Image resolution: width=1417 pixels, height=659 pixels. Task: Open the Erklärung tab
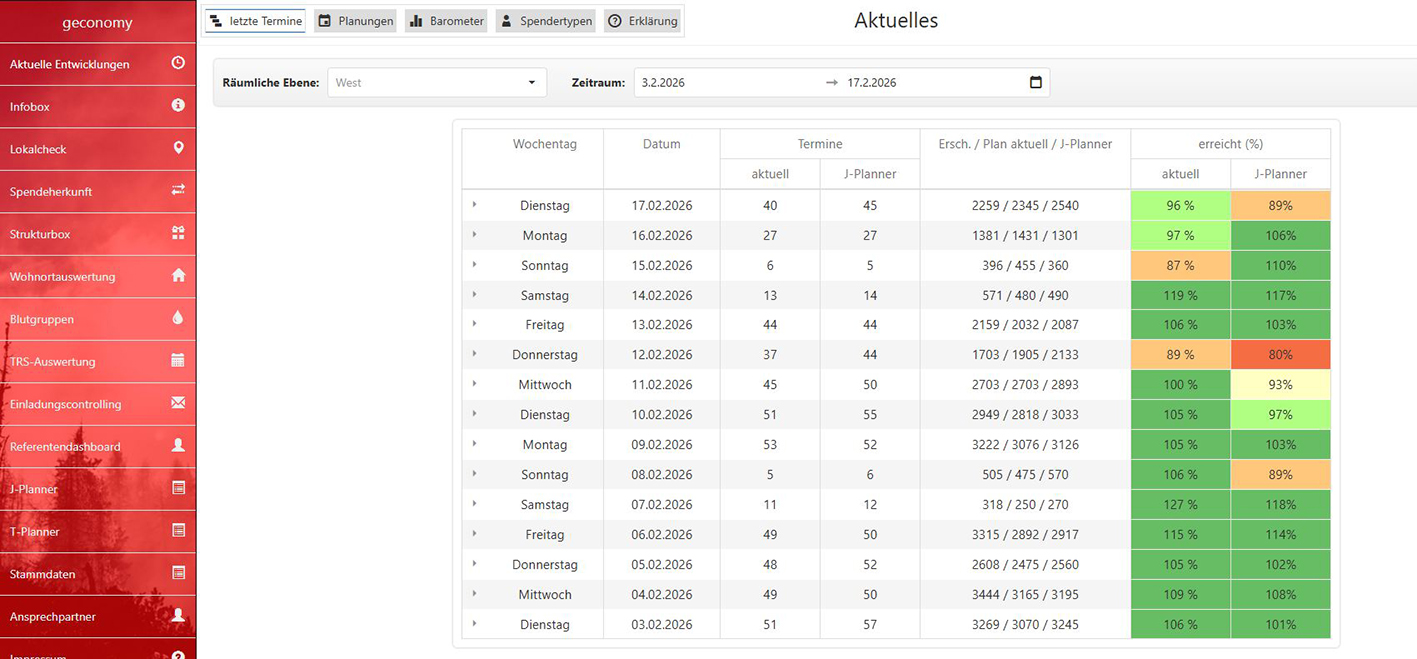pyautogui.click(x=642, y=21)
